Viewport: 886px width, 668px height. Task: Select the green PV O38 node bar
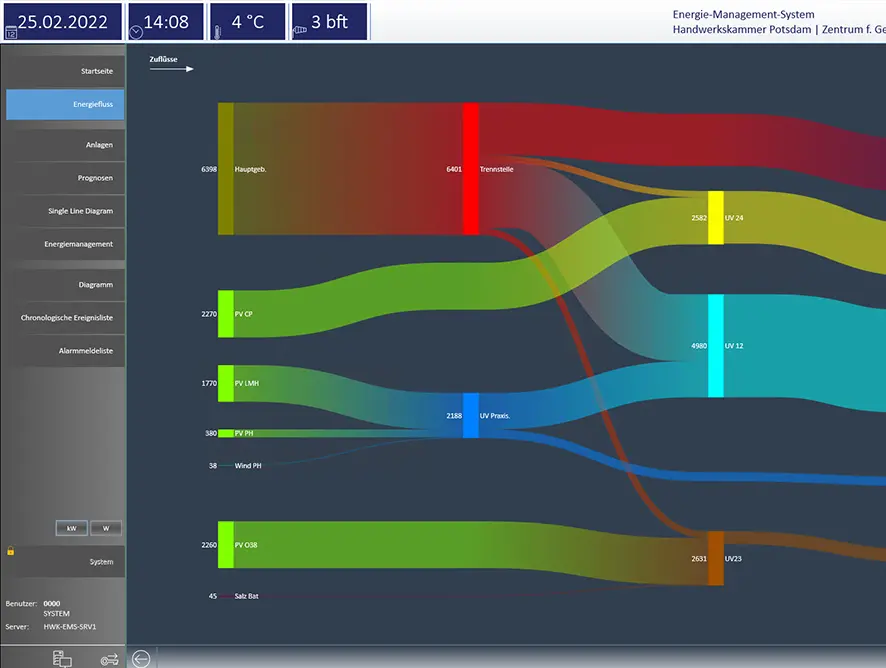click(226, 545)
